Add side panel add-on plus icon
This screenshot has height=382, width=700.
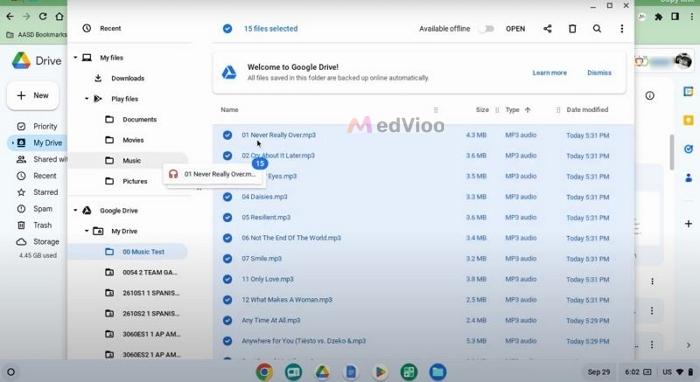pyautogui.click(x=688, y=224)
